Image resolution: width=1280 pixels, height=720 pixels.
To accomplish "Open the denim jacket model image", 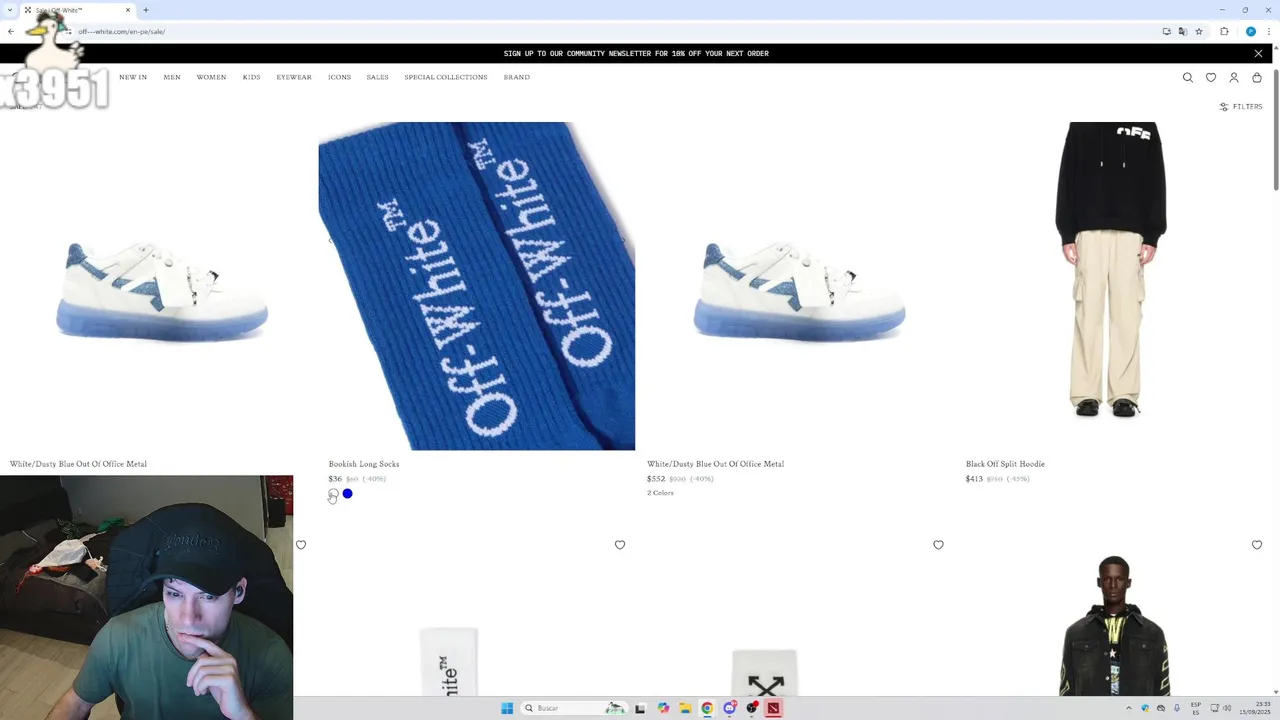I will (1114, 626).
